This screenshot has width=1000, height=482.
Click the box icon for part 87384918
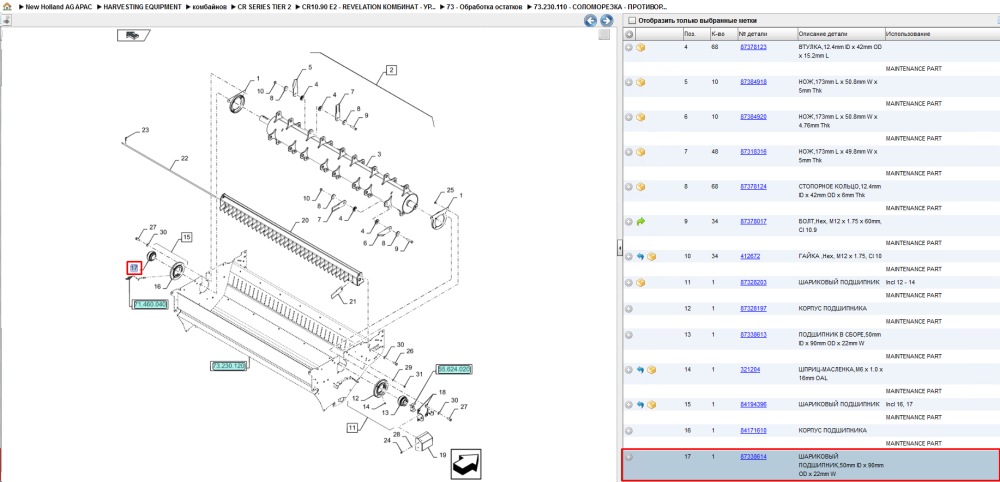(641, 82)
